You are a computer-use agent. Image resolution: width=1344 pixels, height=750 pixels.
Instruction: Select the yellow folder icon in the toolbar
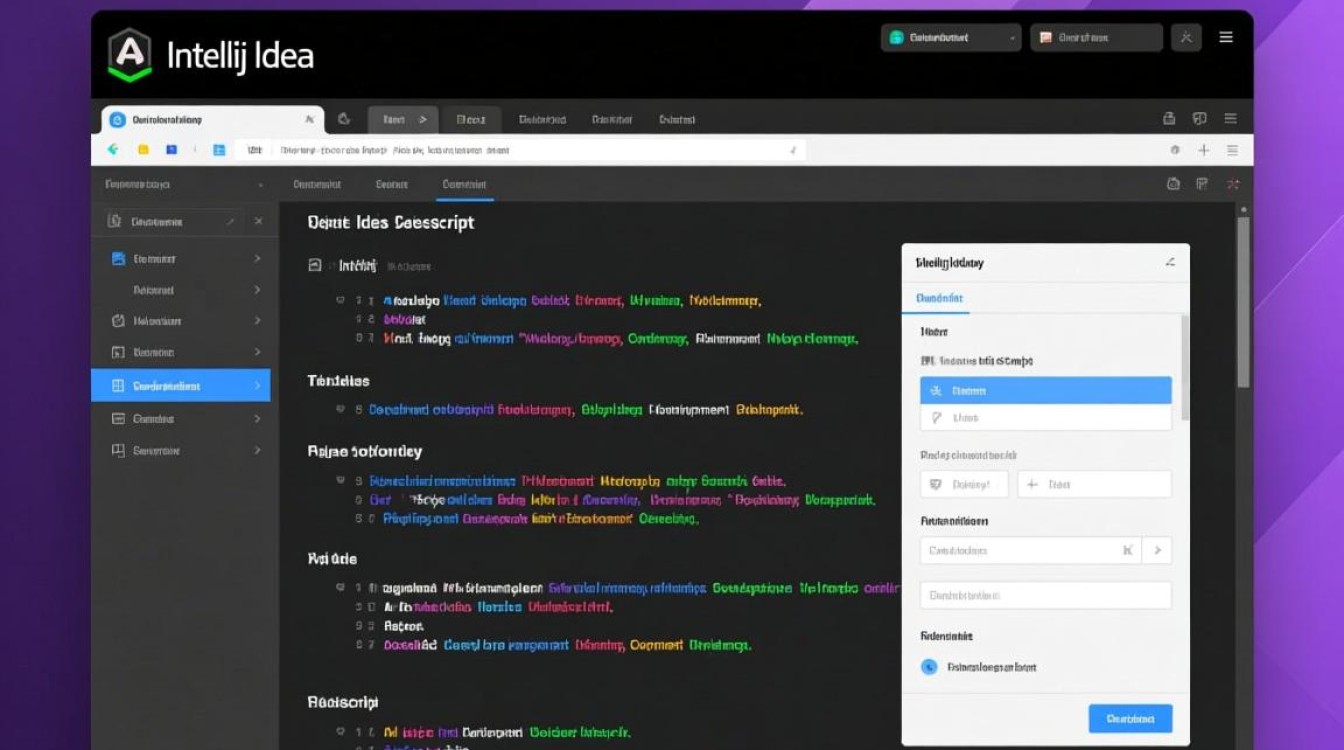pyautogui.click(x=143, y=148)
